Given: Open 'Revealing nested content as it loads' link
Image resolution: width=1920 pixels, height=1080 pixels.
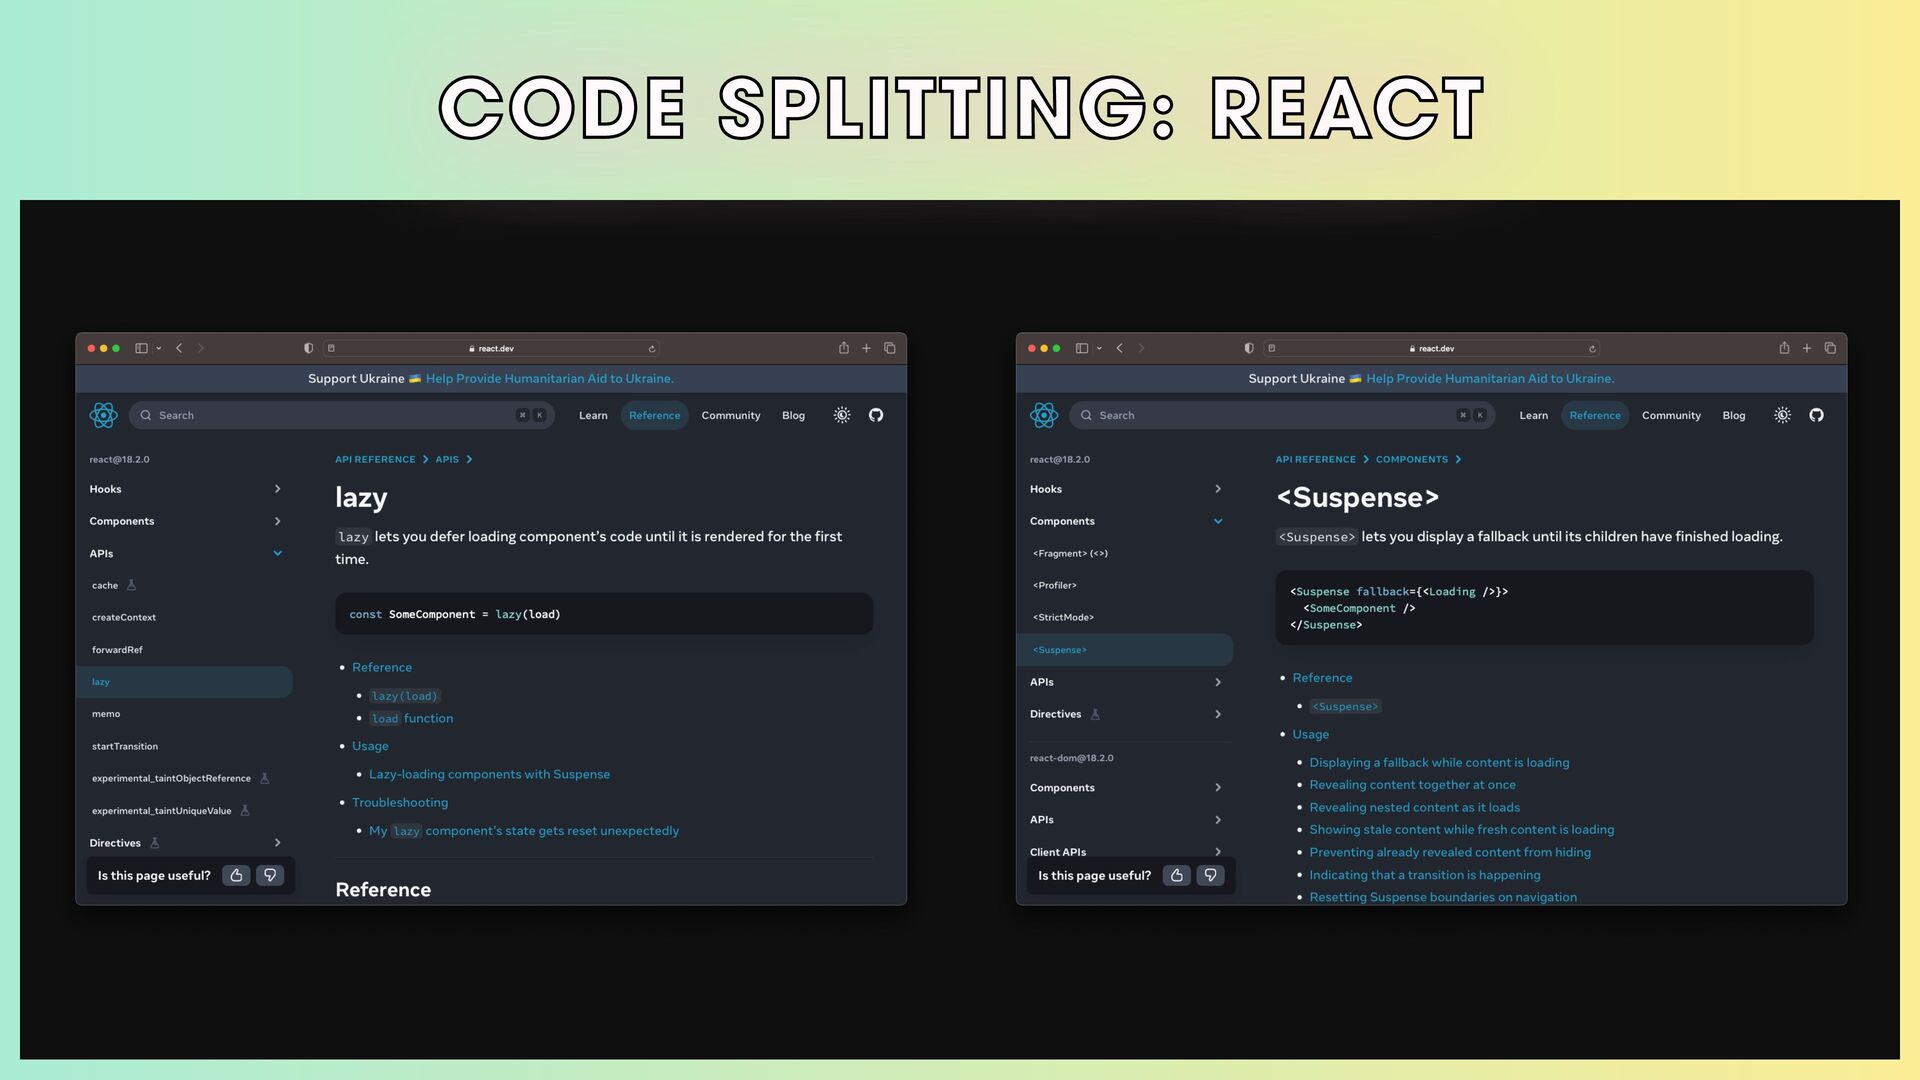Looking at the screenshot, I should click(1414, 807).
